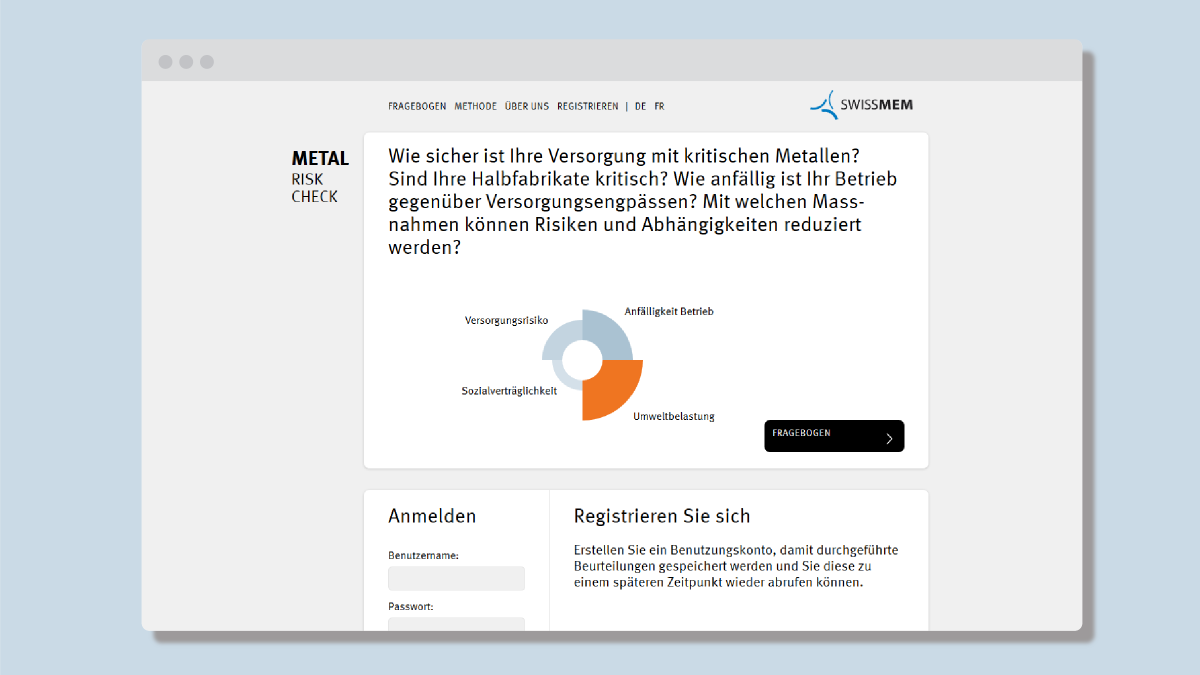1200x675 pixels.
Task: Switch language to FR
Action: pos(659,106)
